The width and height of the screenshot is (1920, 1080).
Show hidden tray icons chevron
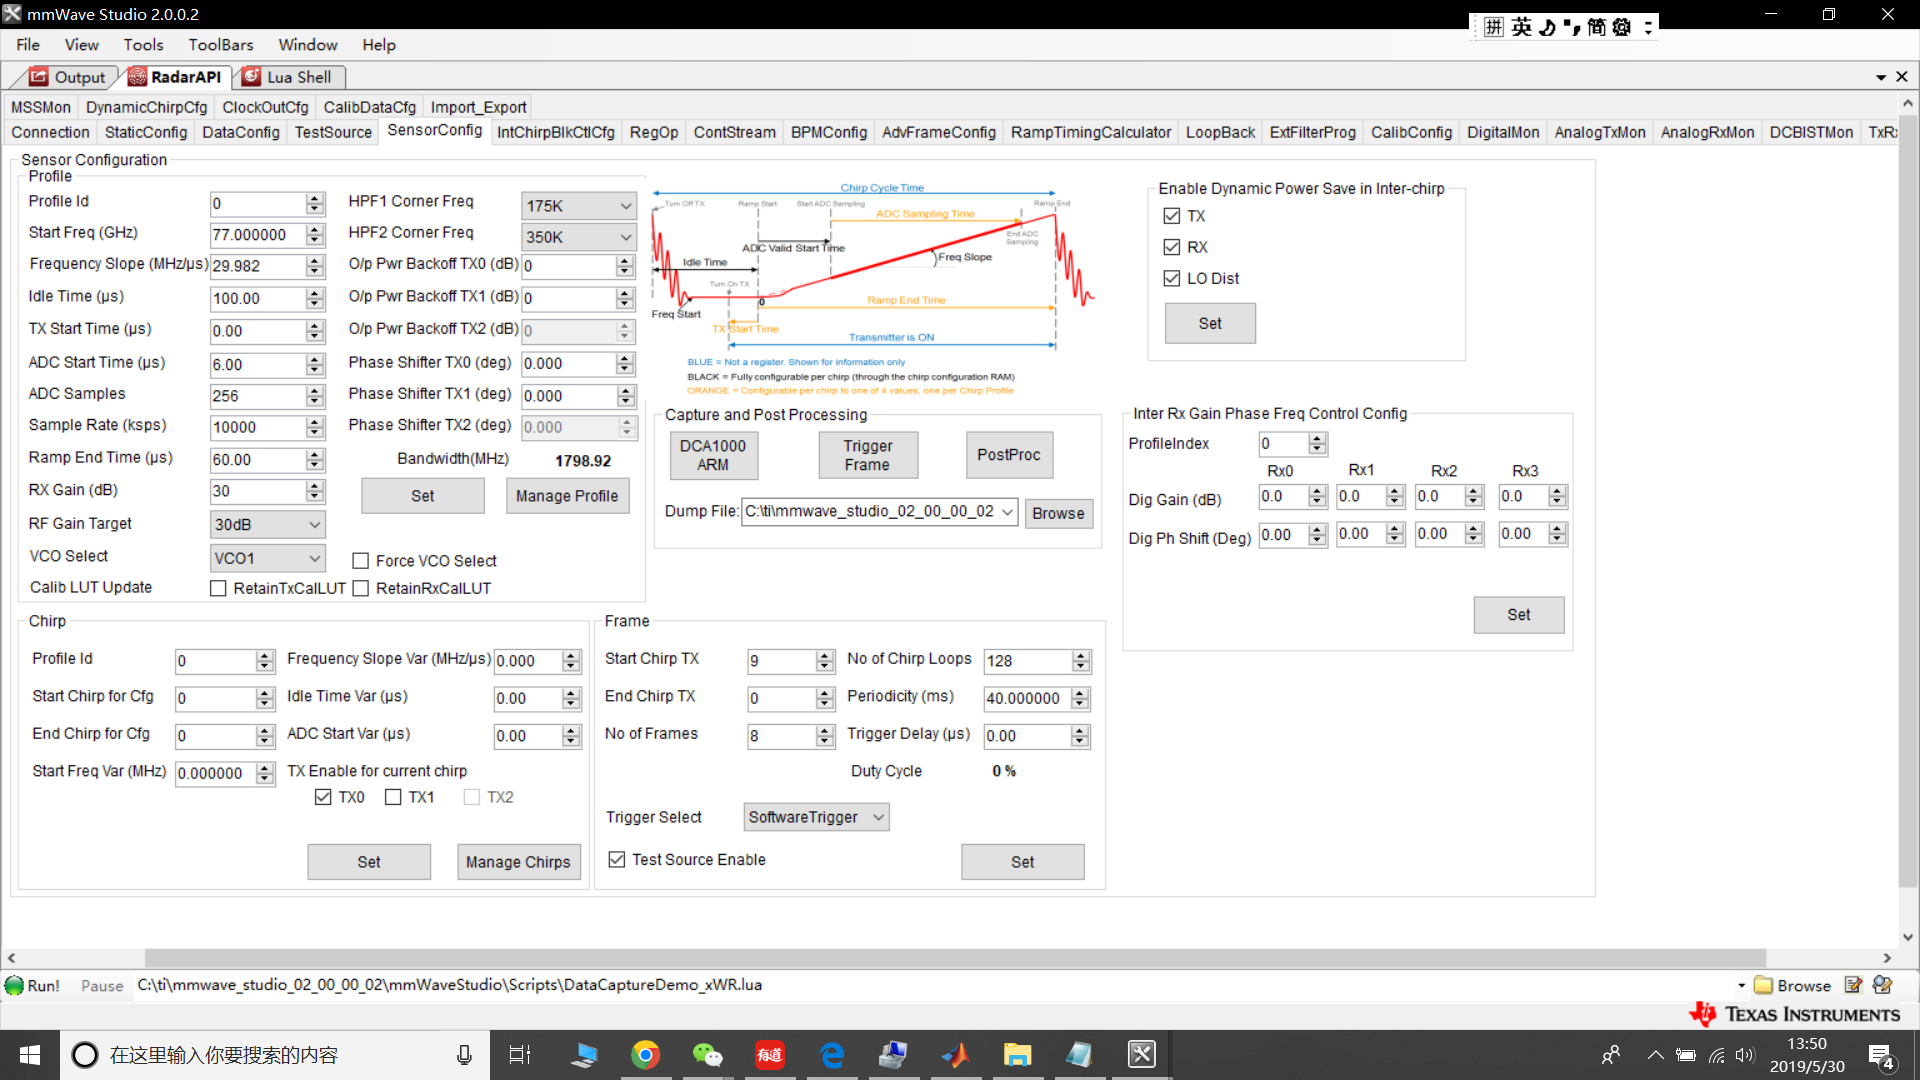click(x=1656, y=1055)
